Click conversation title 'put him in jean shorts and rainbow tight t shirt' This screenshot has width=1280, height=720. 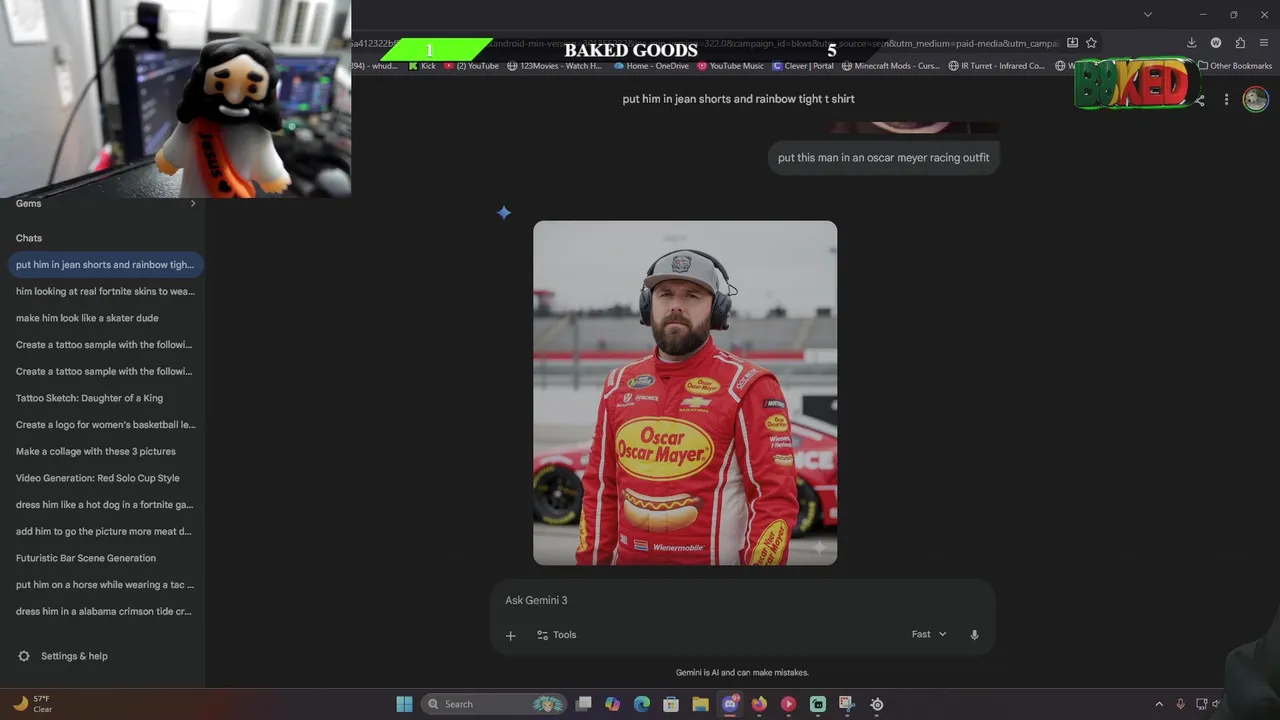(x=738, y=99)
